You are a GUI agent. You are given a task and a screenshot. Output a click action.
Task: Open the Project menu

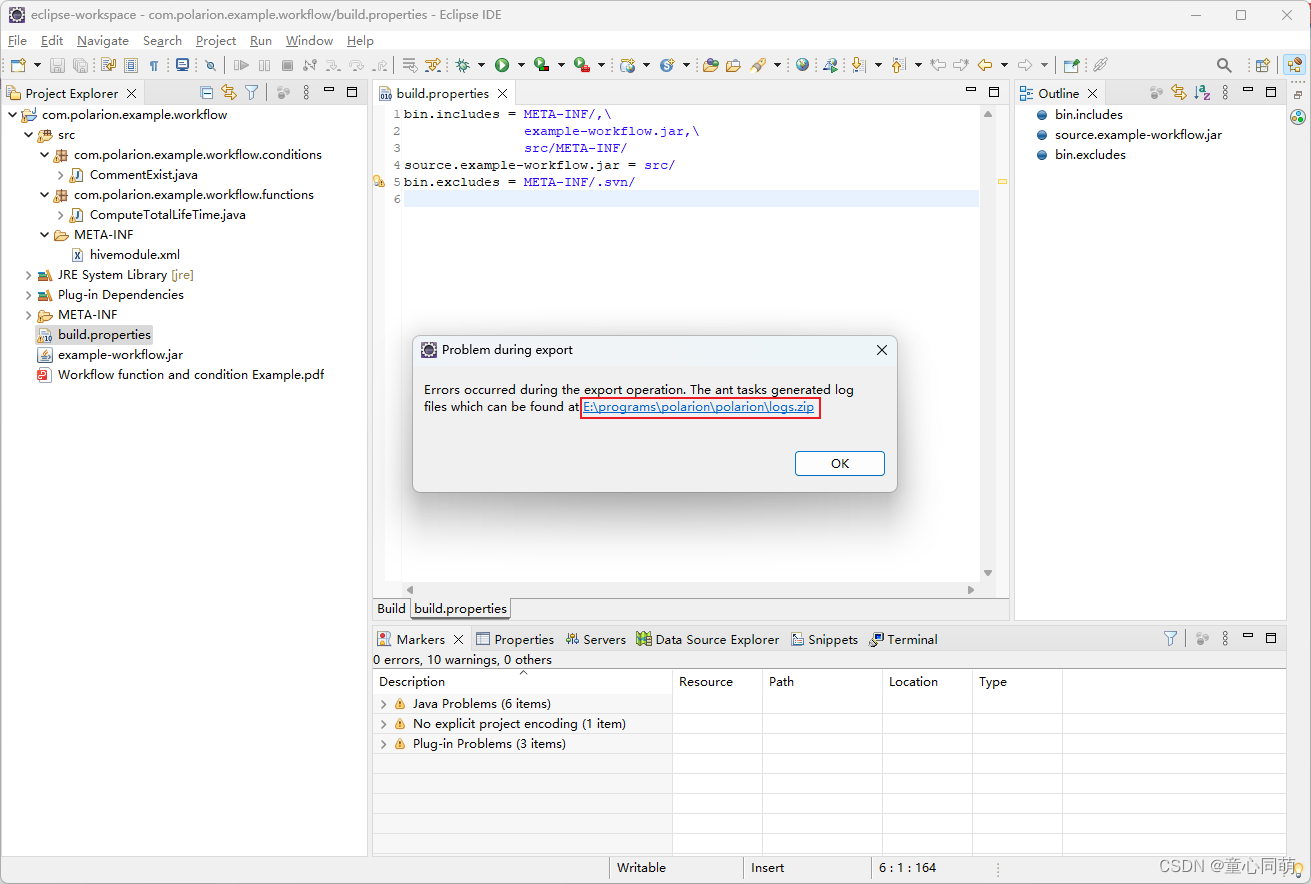pyautogui.click(x=216, y=41)
